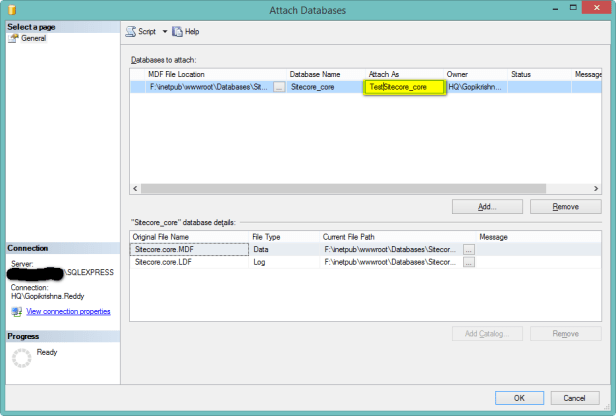The height and width of the screenshot is (416, 616).
Task: Click browse button for Sitecore.core.LDF path
Action: 468,262
